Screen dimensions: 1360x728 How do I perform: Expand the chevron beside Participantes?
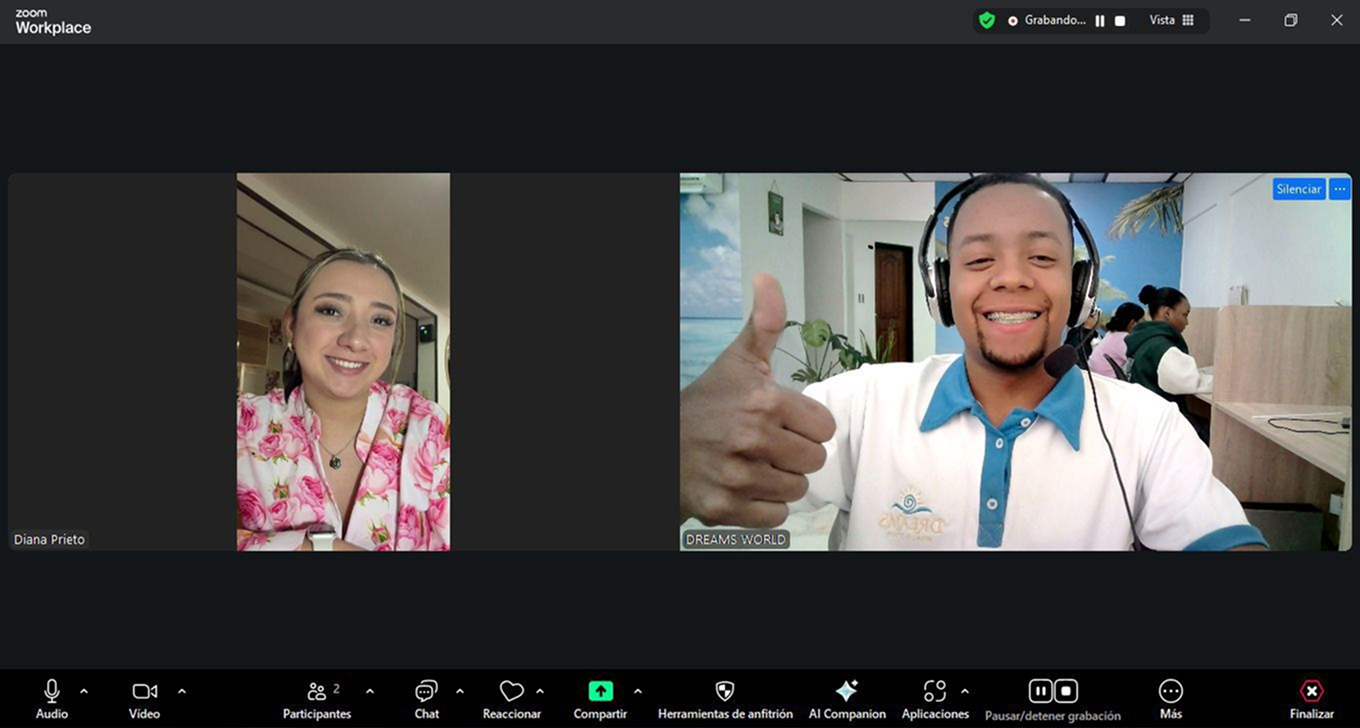click(370, 691)
